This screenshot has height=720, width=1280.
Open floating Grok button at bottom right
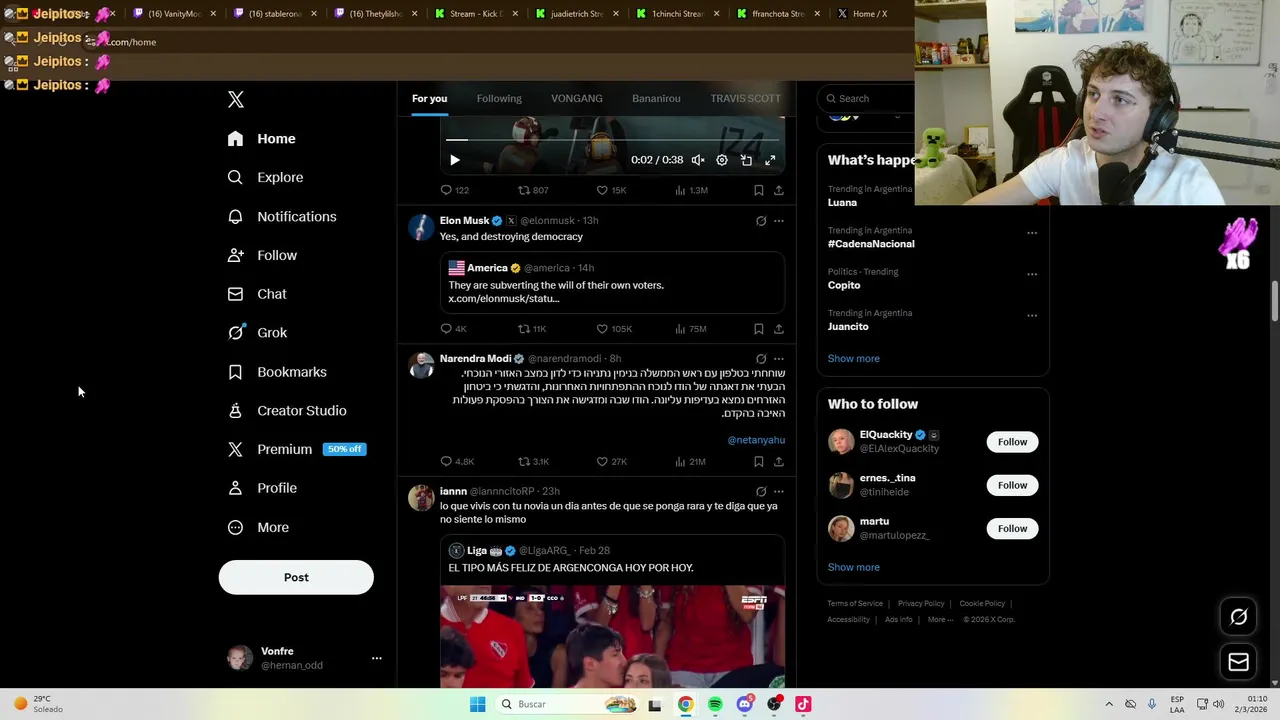coord(1238,617)
